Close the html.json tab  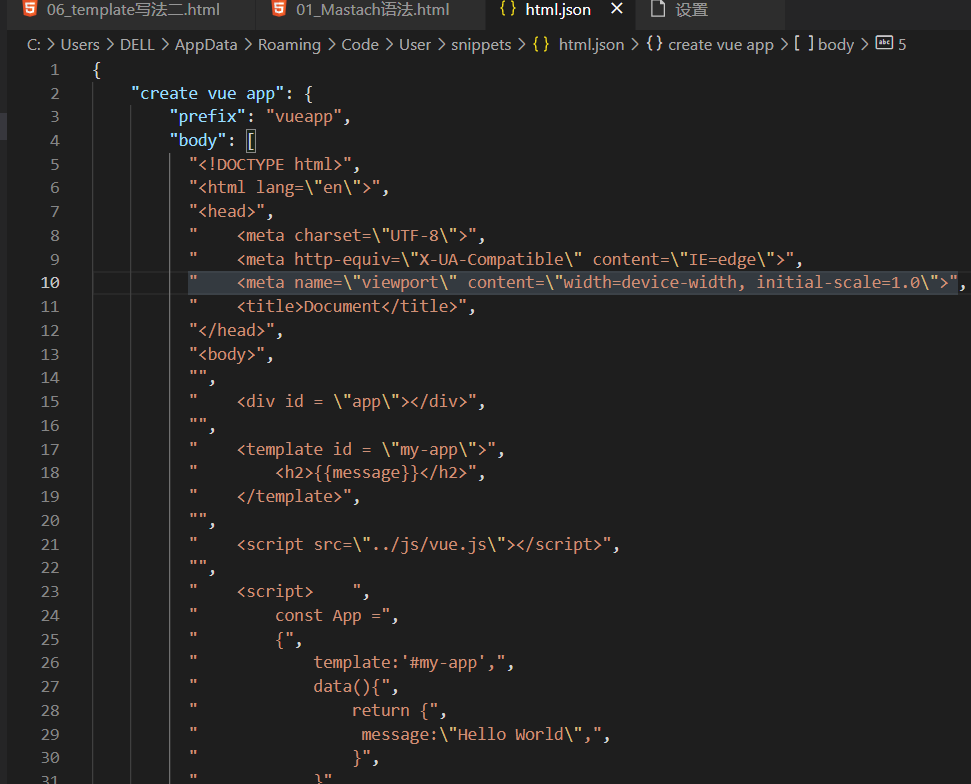617,9
